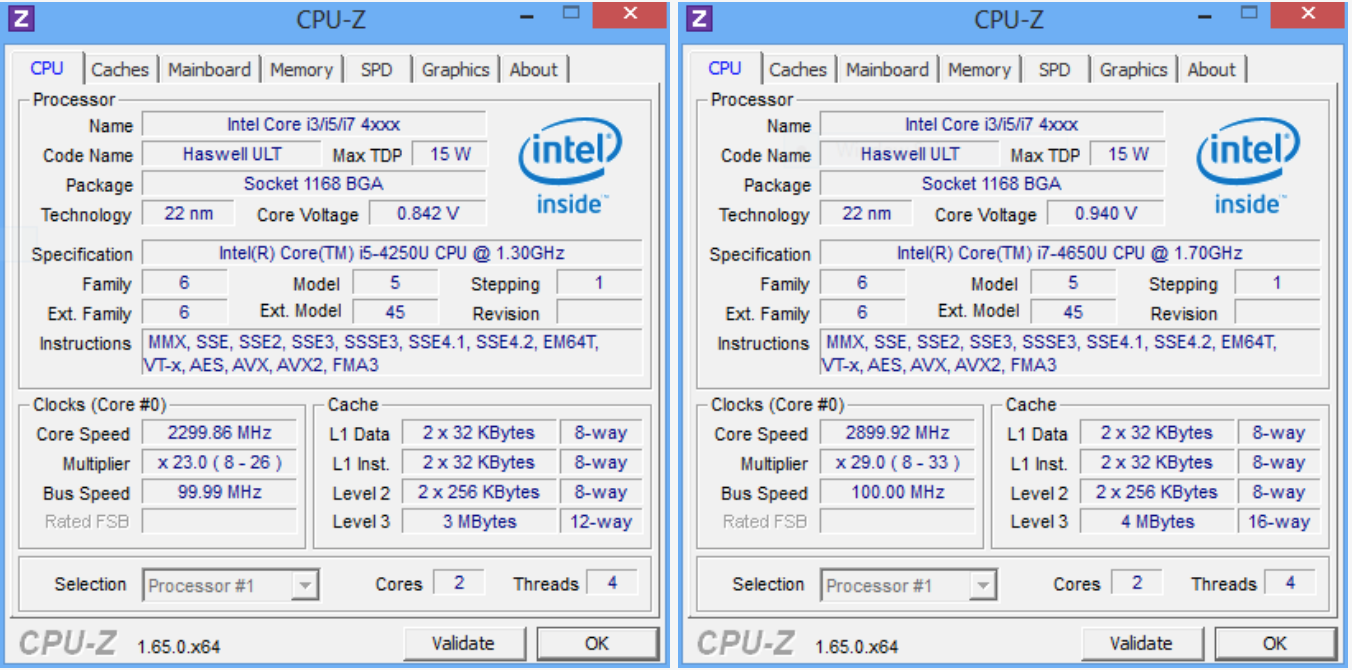
Task: Open Mainboard tab in right window
Action: pyautogui.click(x=887, y=70)
